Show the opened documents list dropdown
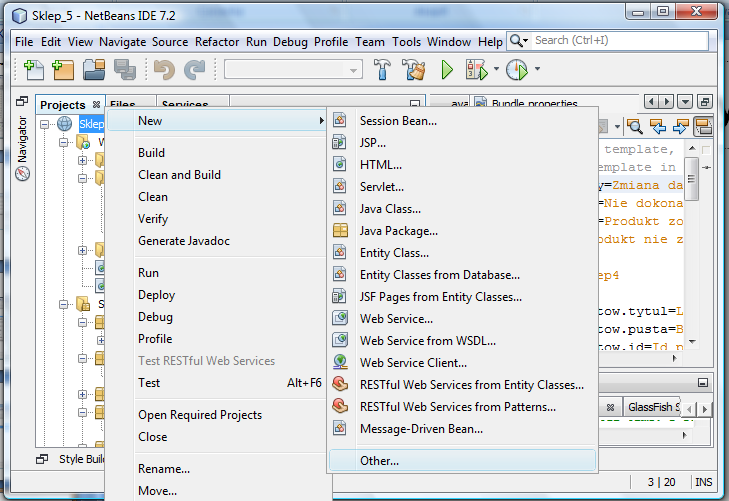729x501 pixels. tap(685, 102)
